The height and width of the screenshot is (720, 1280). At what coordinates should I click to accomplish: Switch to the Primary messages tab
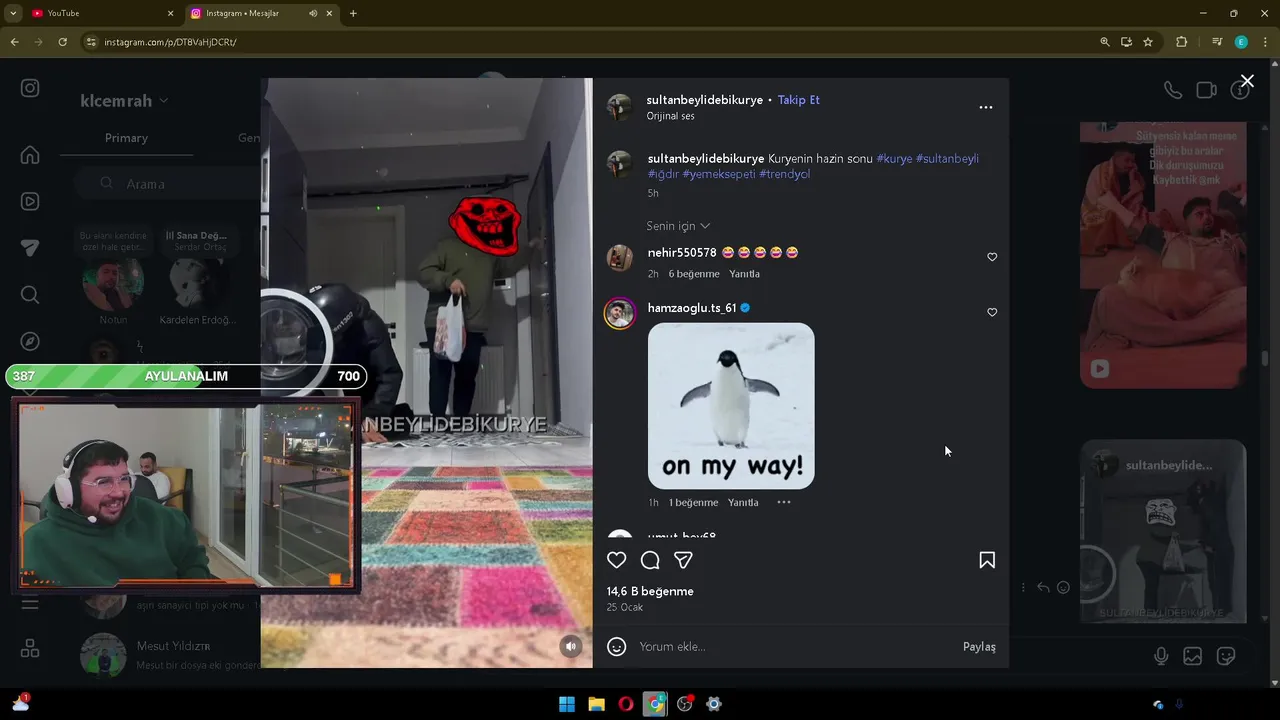126,138
